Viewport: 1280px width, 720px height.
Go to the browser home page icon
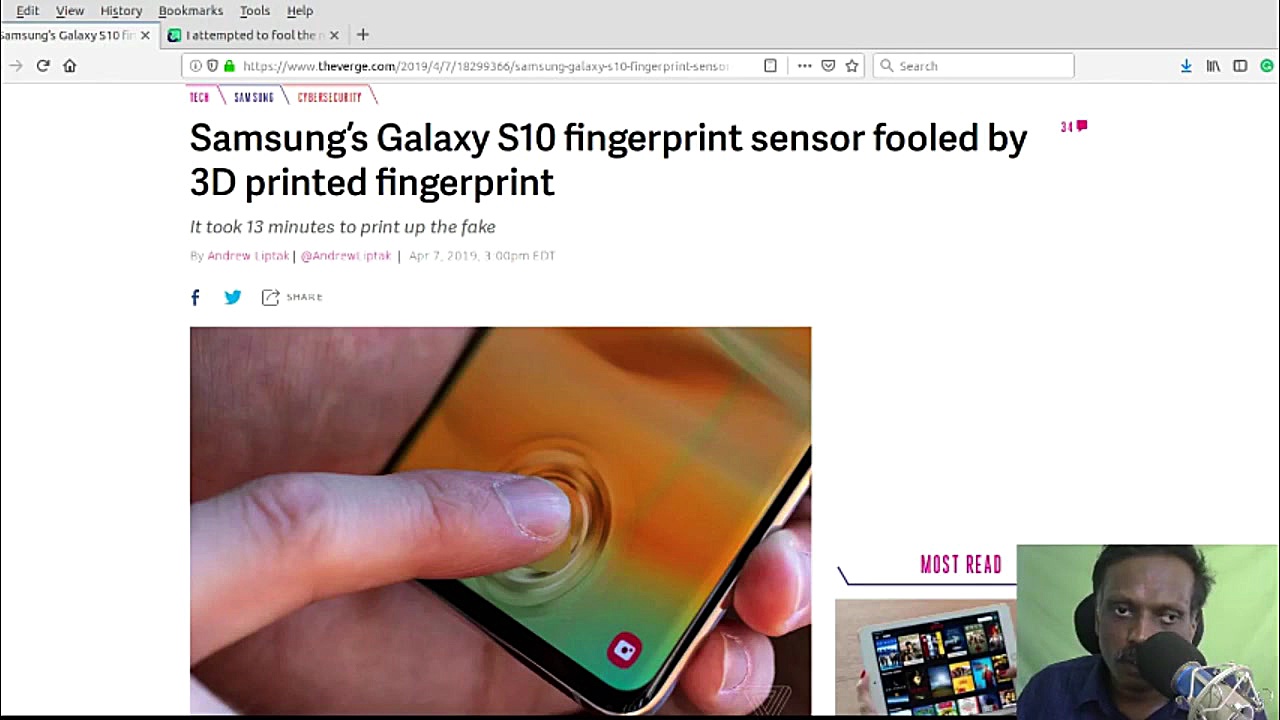tap(69, 66)
